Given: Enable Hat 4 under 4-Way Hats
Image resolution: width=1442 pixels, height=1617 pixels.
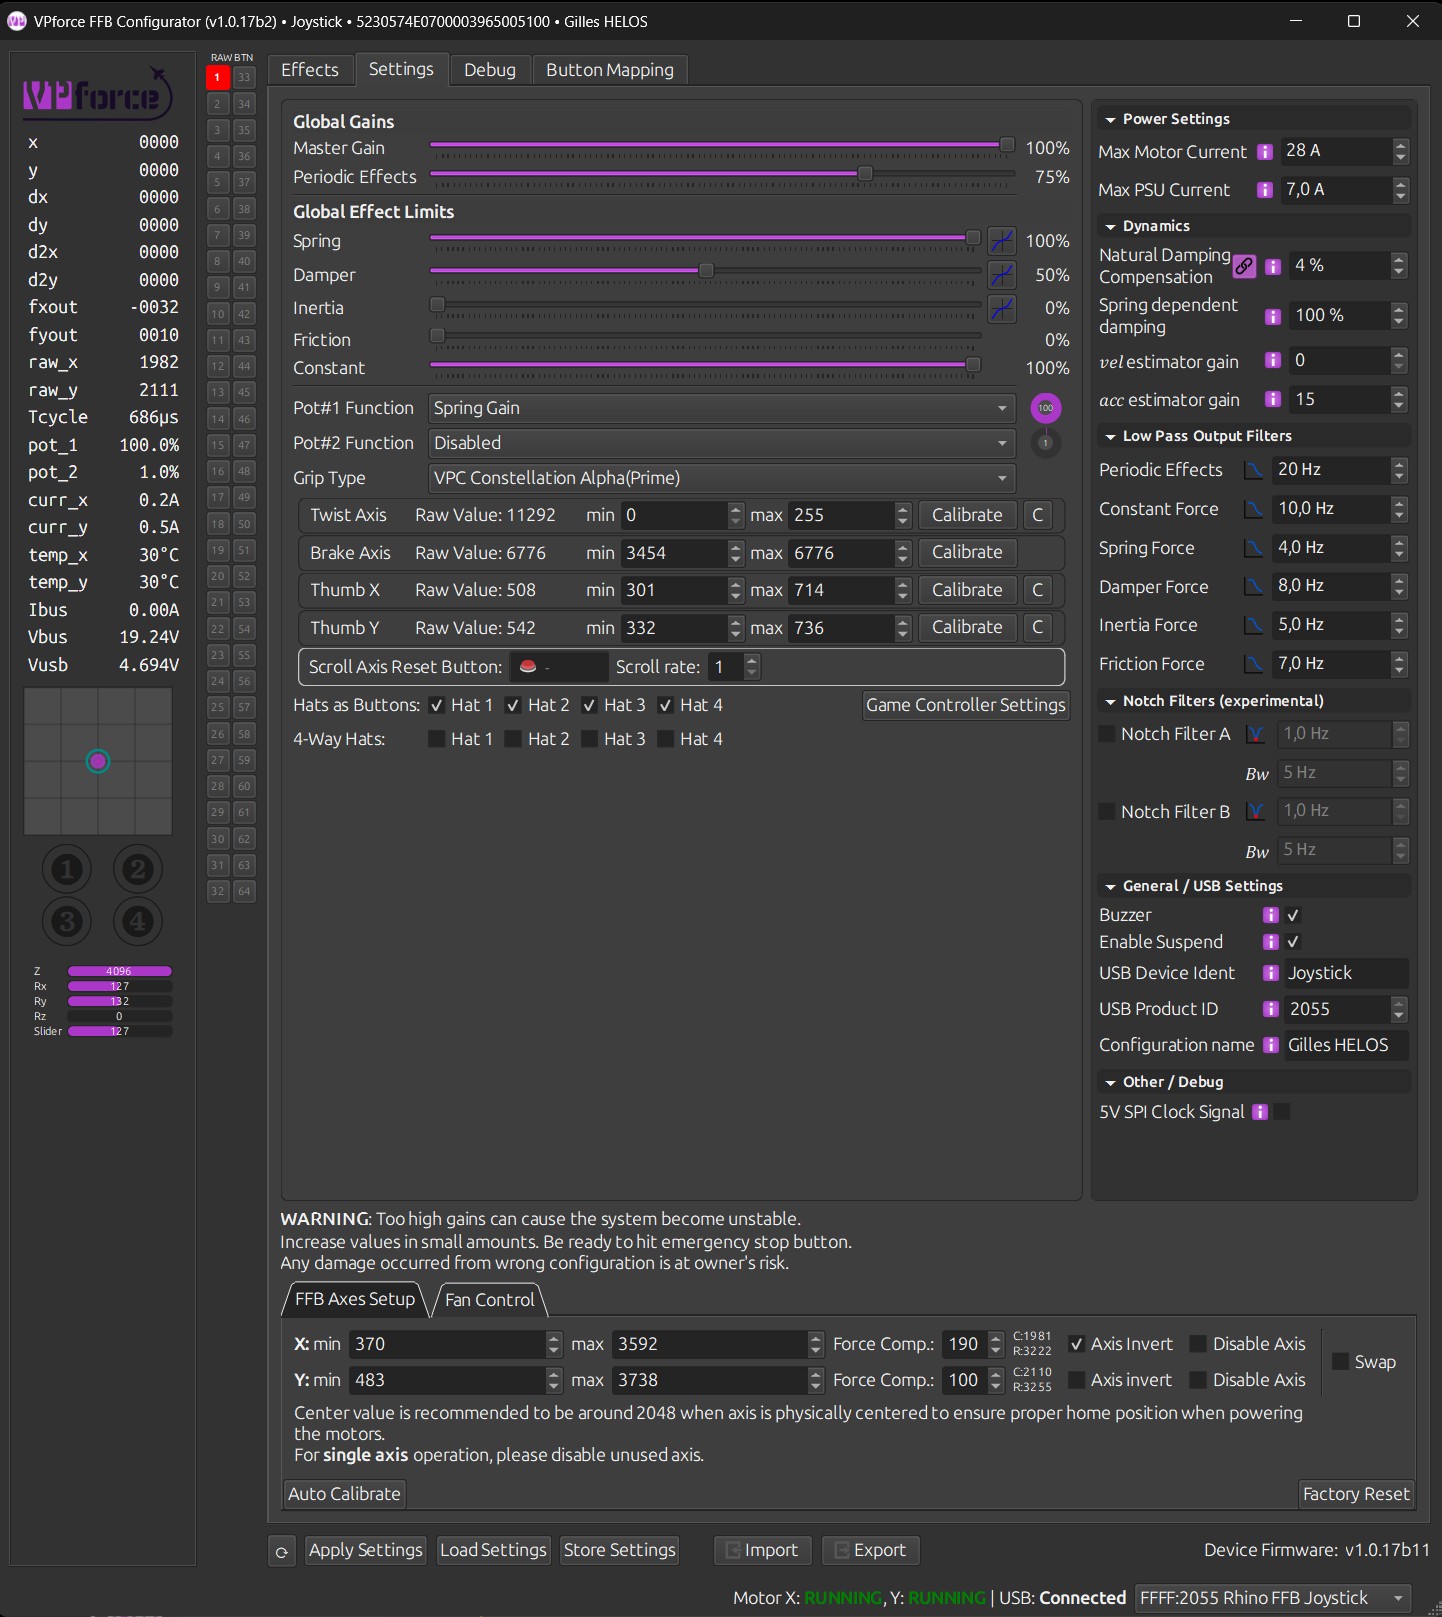Looking at the screenshot, I should pos(666,739).
